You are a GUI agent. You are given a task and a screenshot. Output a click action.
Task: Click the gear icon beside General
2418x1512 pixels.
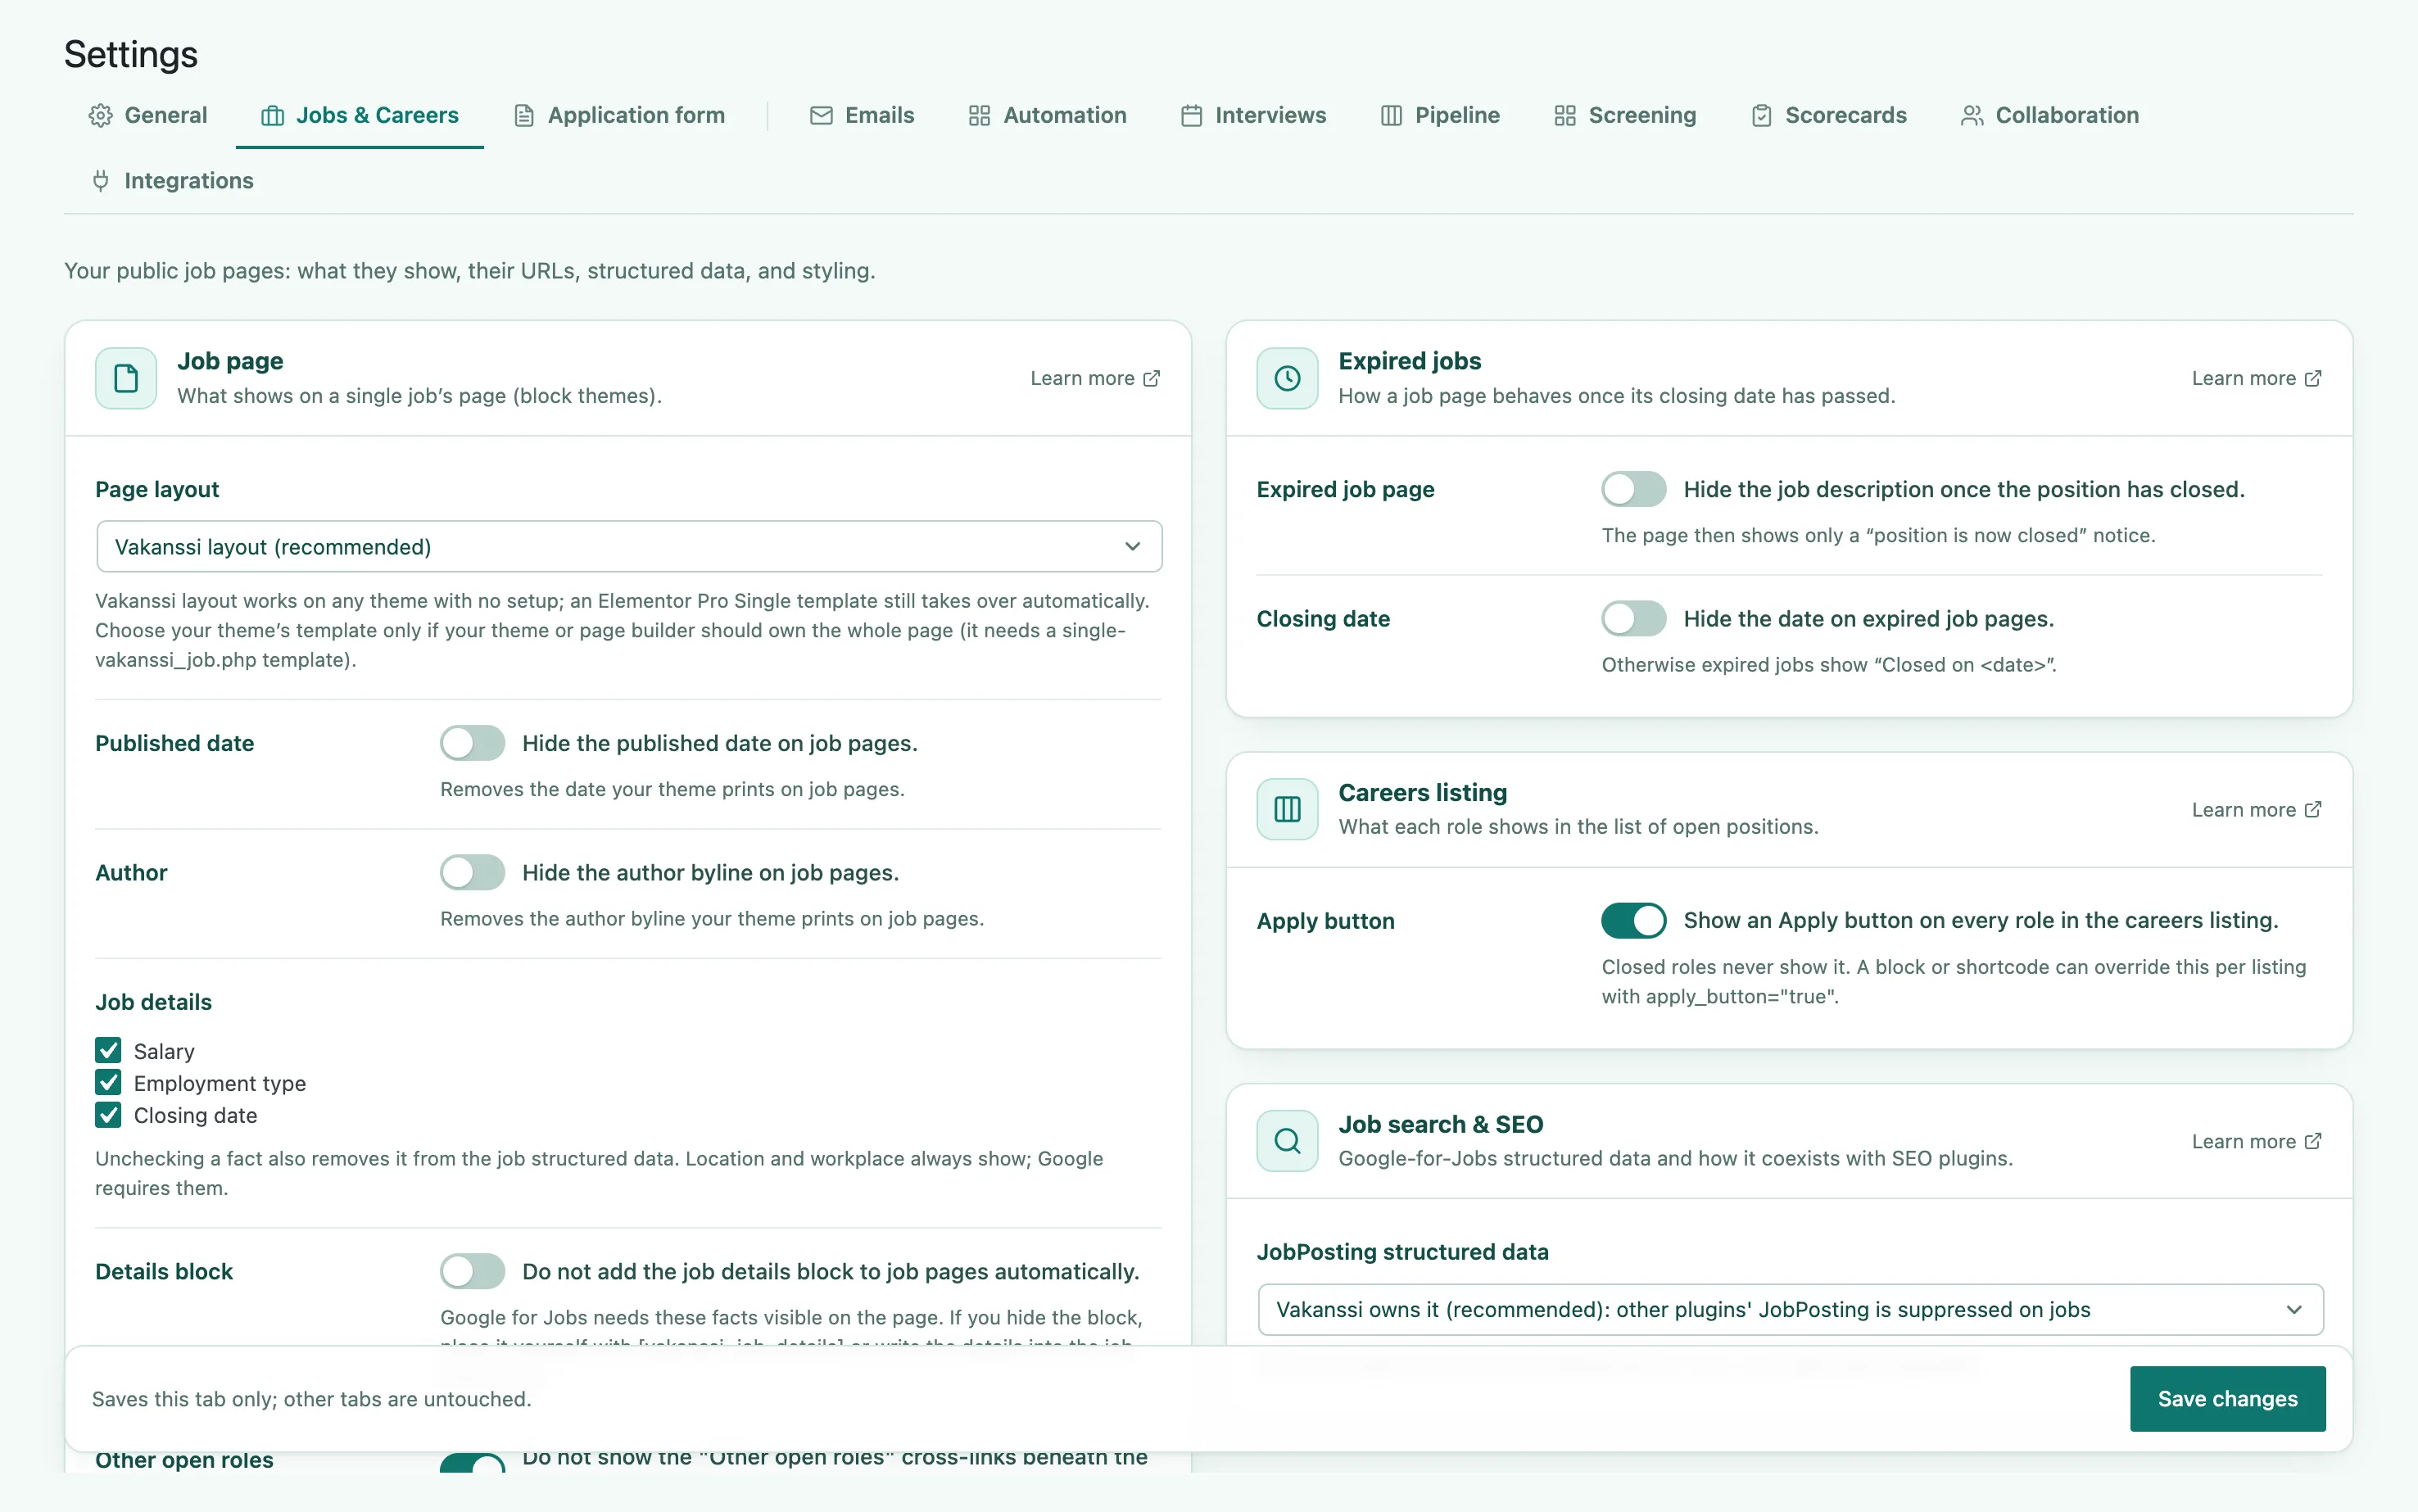[100, 116]
